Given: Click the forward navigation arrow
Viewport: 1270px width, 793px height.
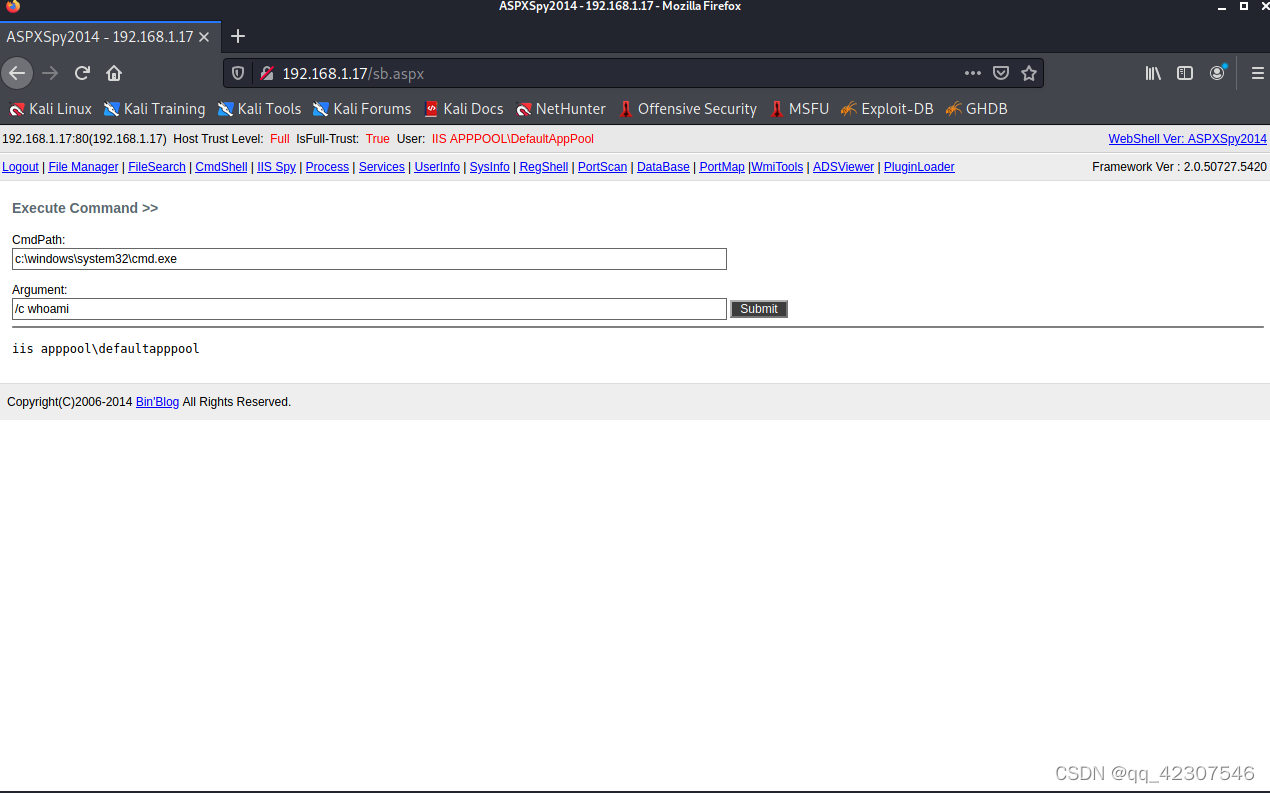Looking at the screenshot, I should (50, 73).
